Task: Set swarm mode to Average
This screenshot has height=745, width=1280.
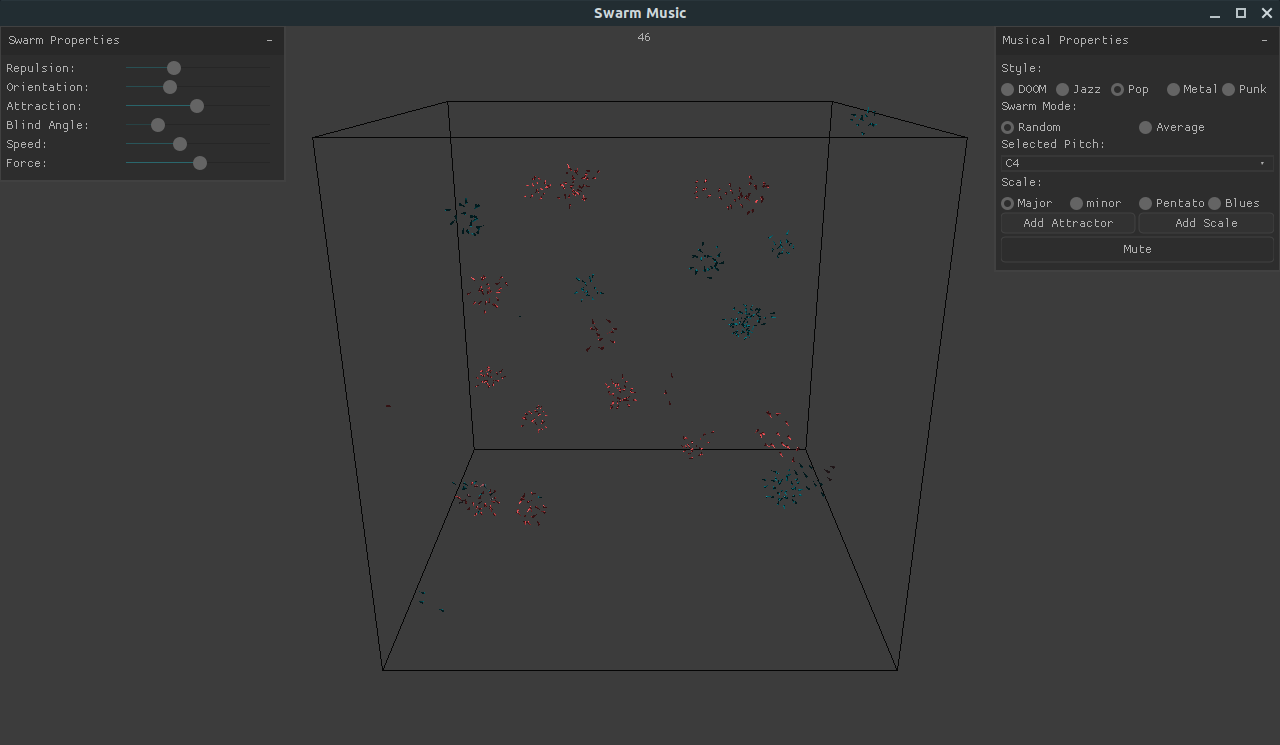Action: coord(1146,127)
